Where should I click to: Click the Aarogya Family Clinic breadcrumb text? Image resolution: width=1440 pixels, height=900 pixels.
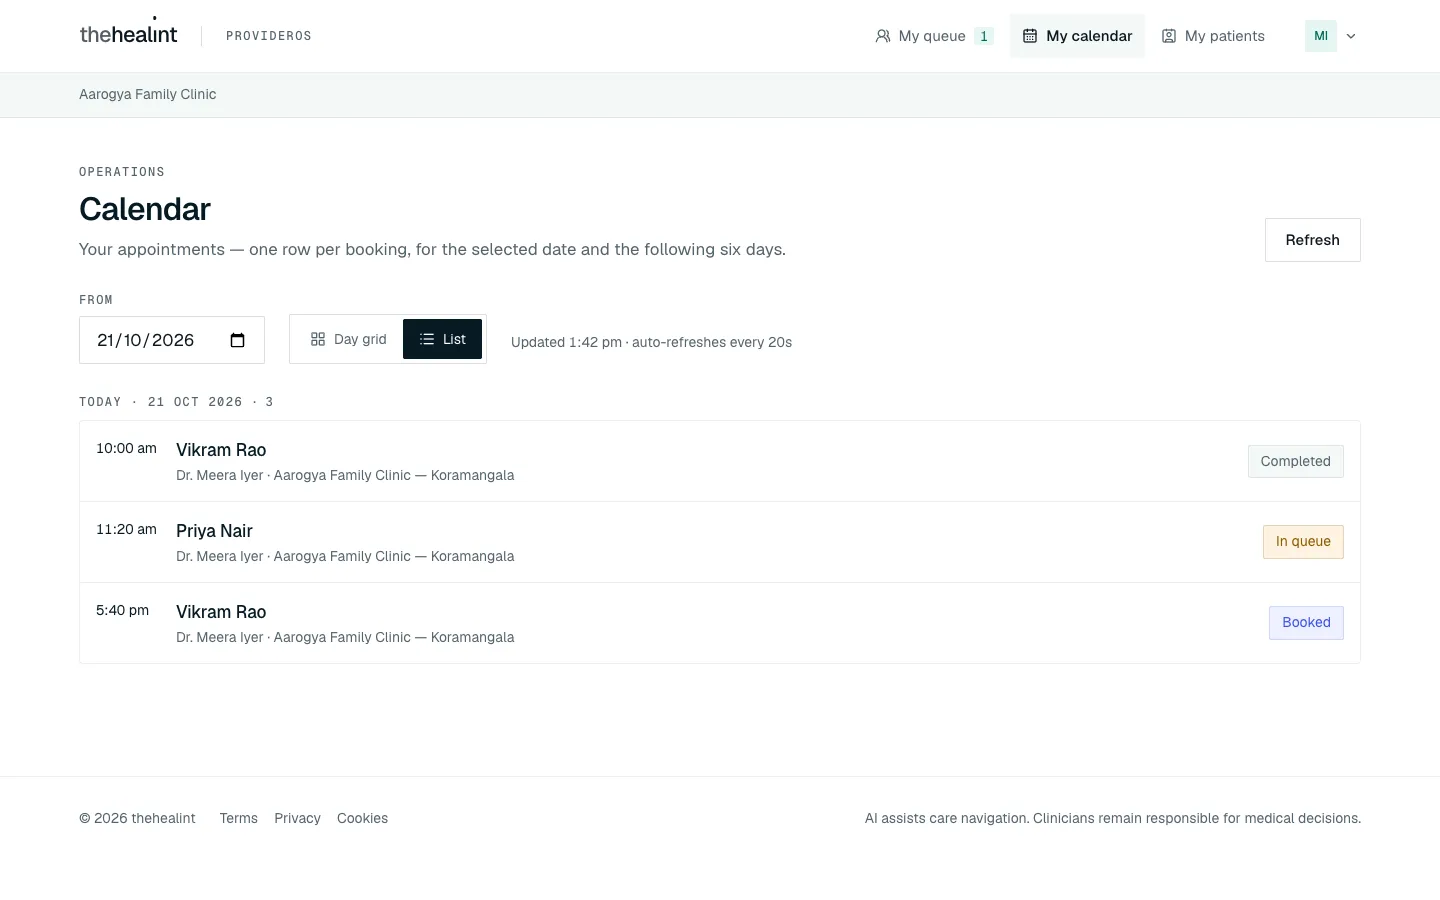coord(148,94)
